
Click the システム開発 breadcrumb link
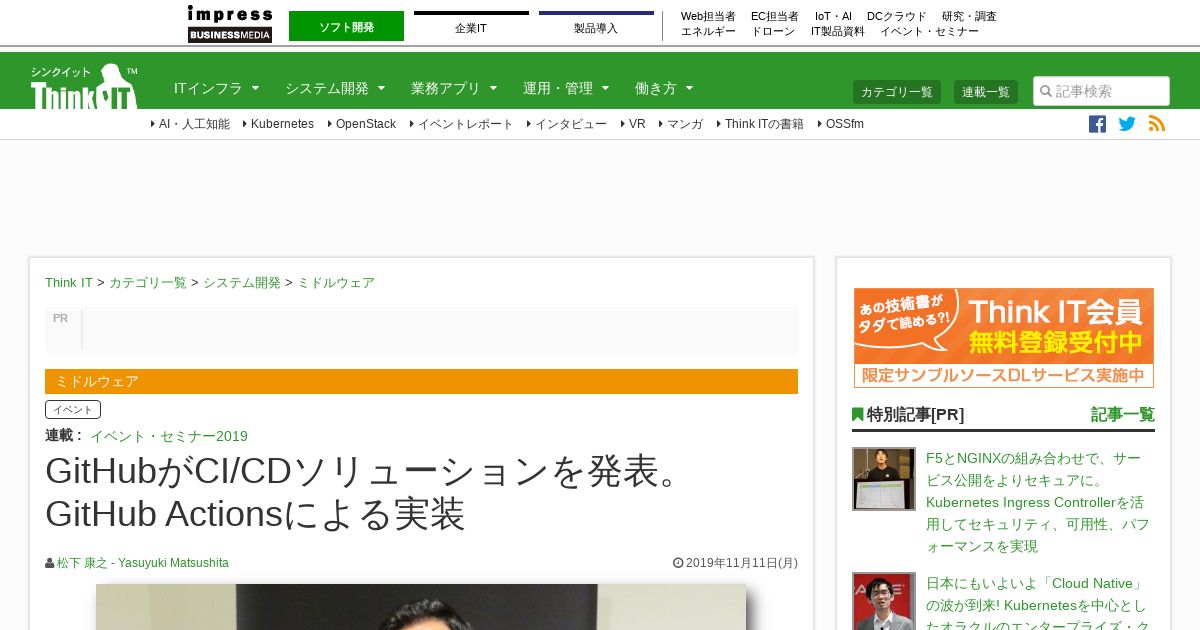pyautogui.click(x=242, y=283)
